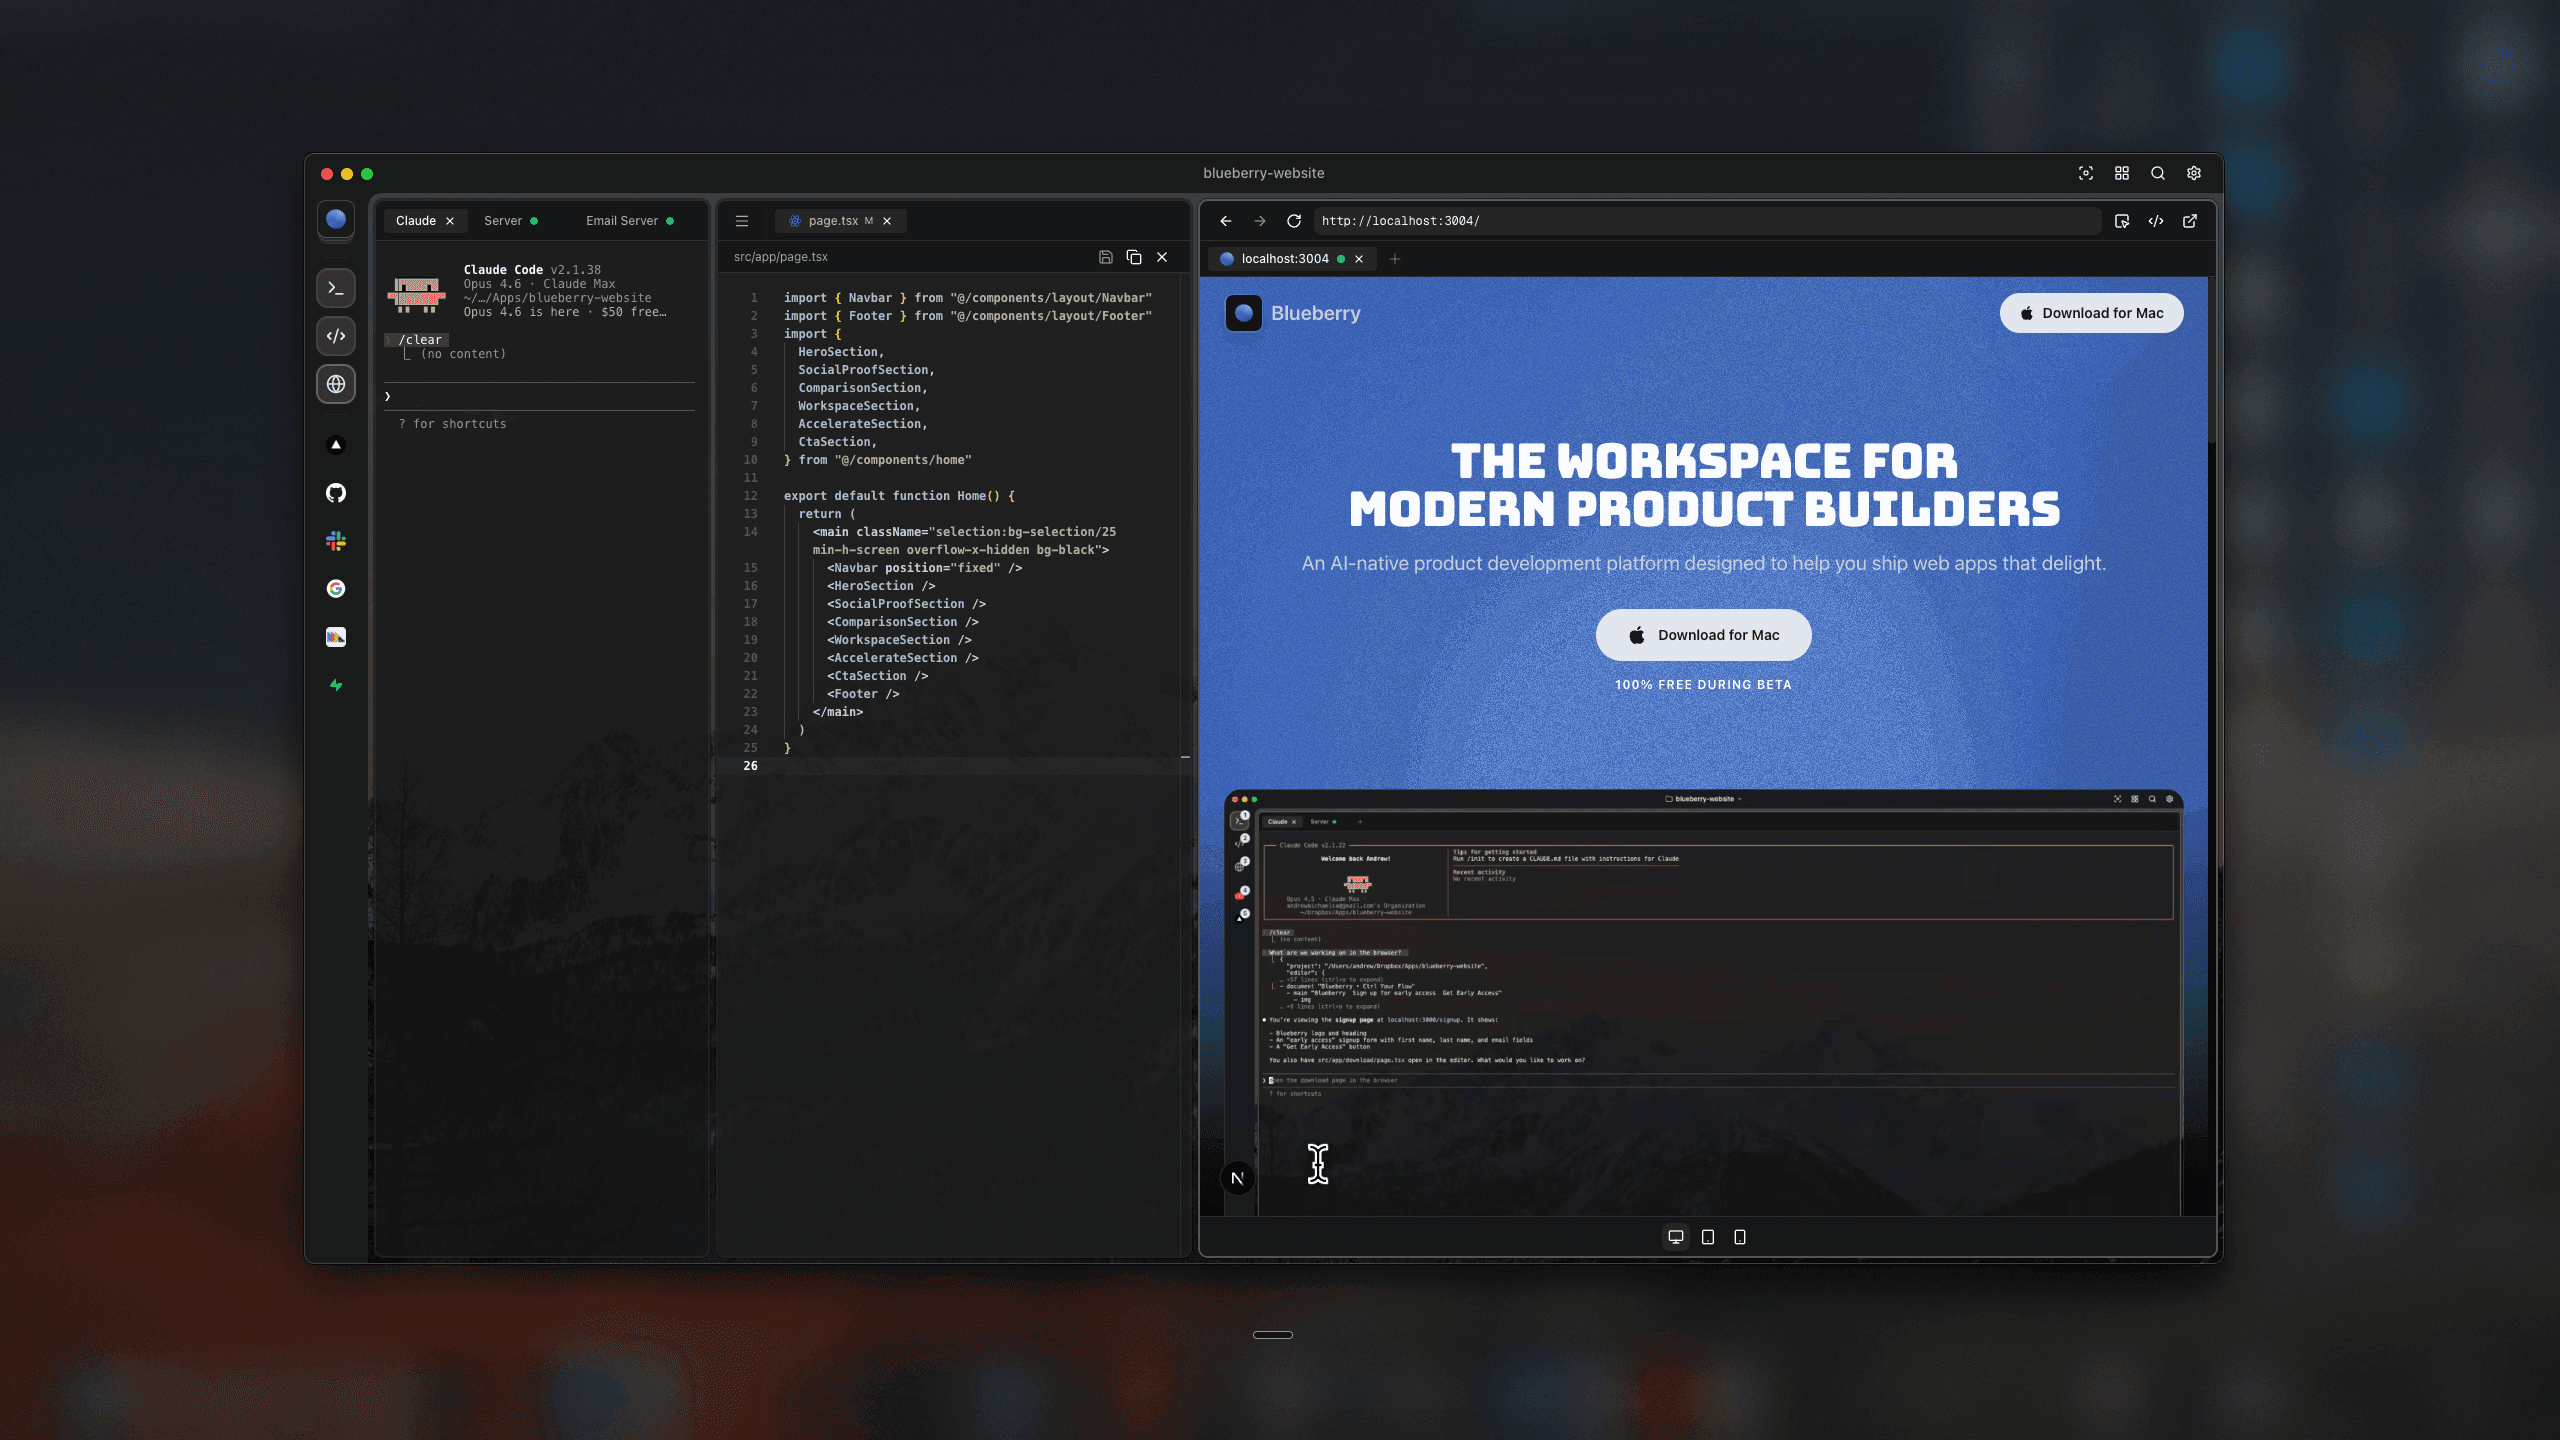Select the code editor icon in the sidebar
2560x1440 pixels.
pos(336,336)
